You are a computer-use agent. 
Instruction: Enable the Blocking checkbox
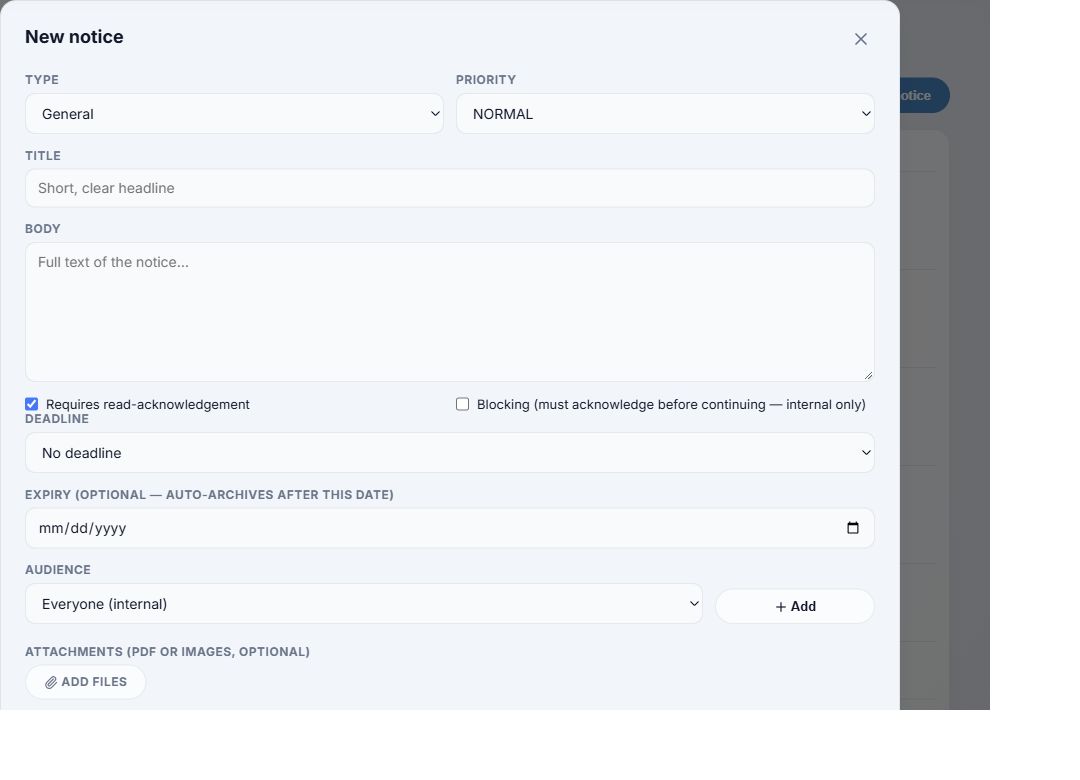462,404
